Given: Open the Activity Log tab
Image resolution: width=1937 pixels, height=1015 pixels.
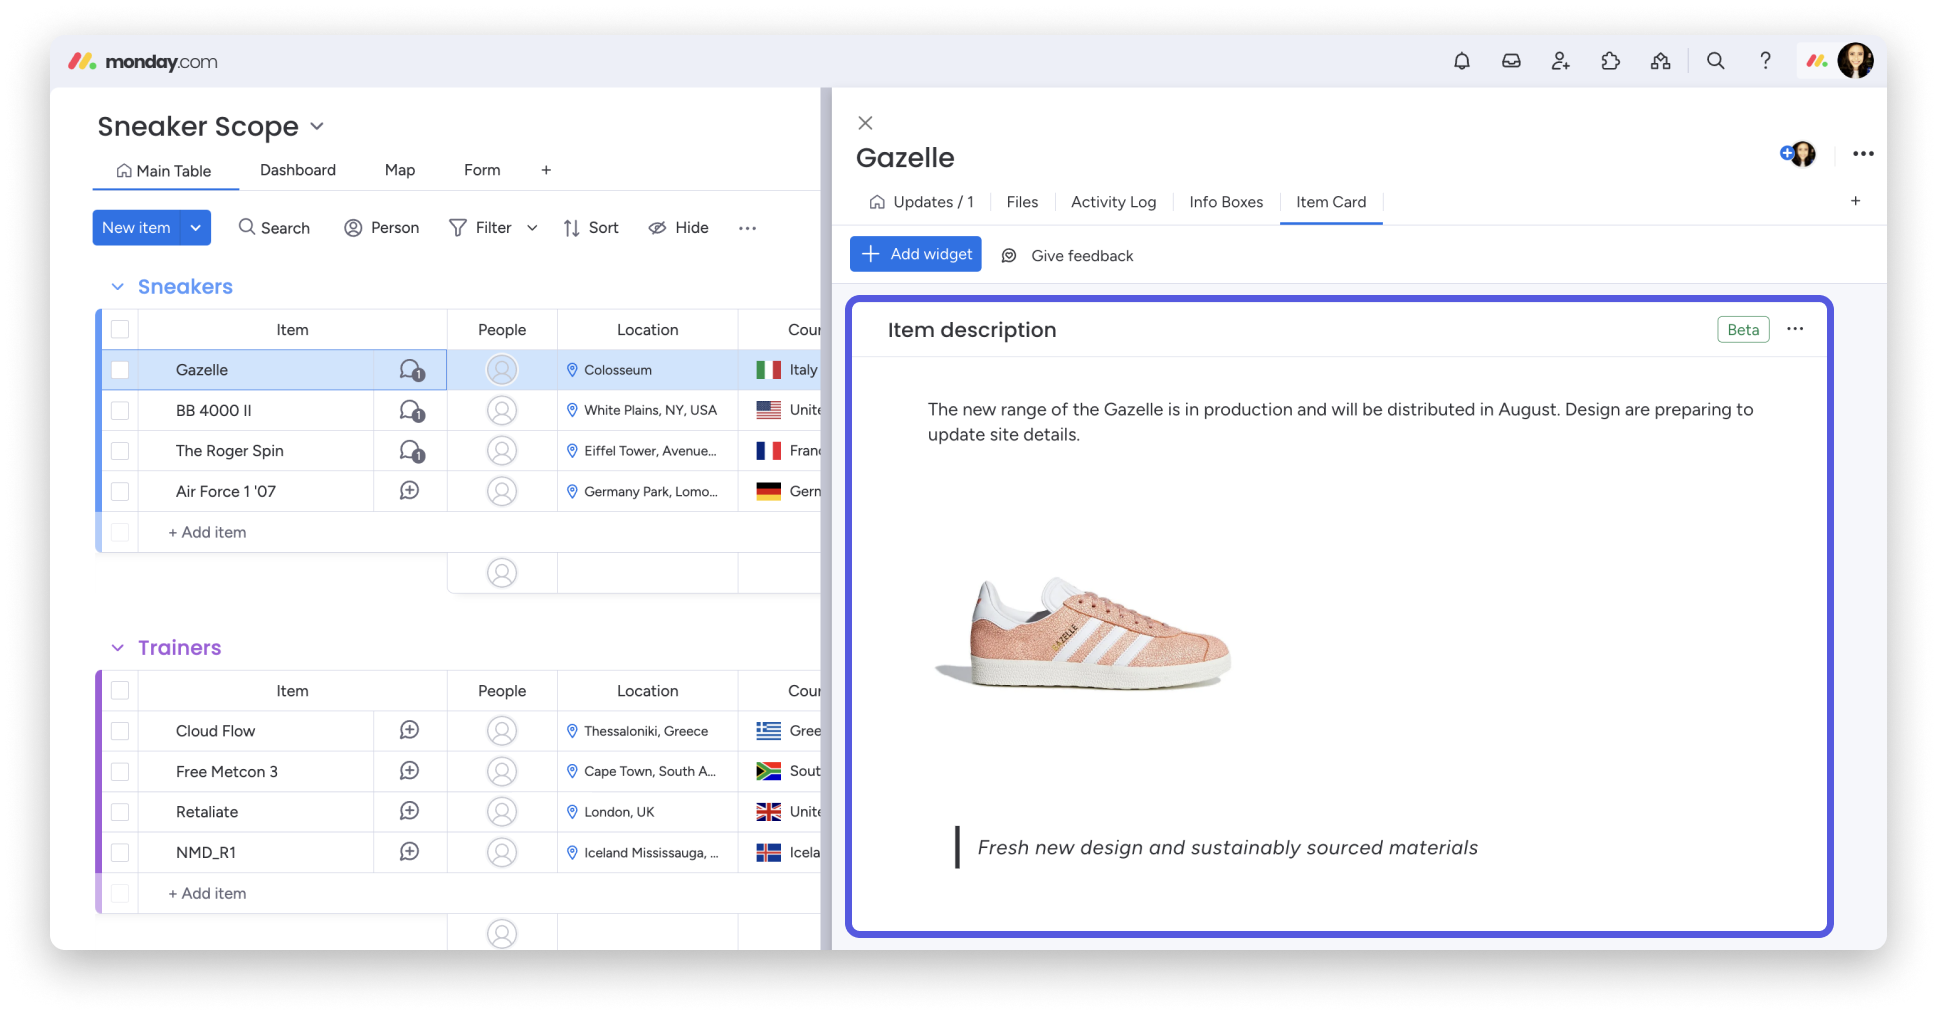Looking at the screenshot, I should [1113, 202].
